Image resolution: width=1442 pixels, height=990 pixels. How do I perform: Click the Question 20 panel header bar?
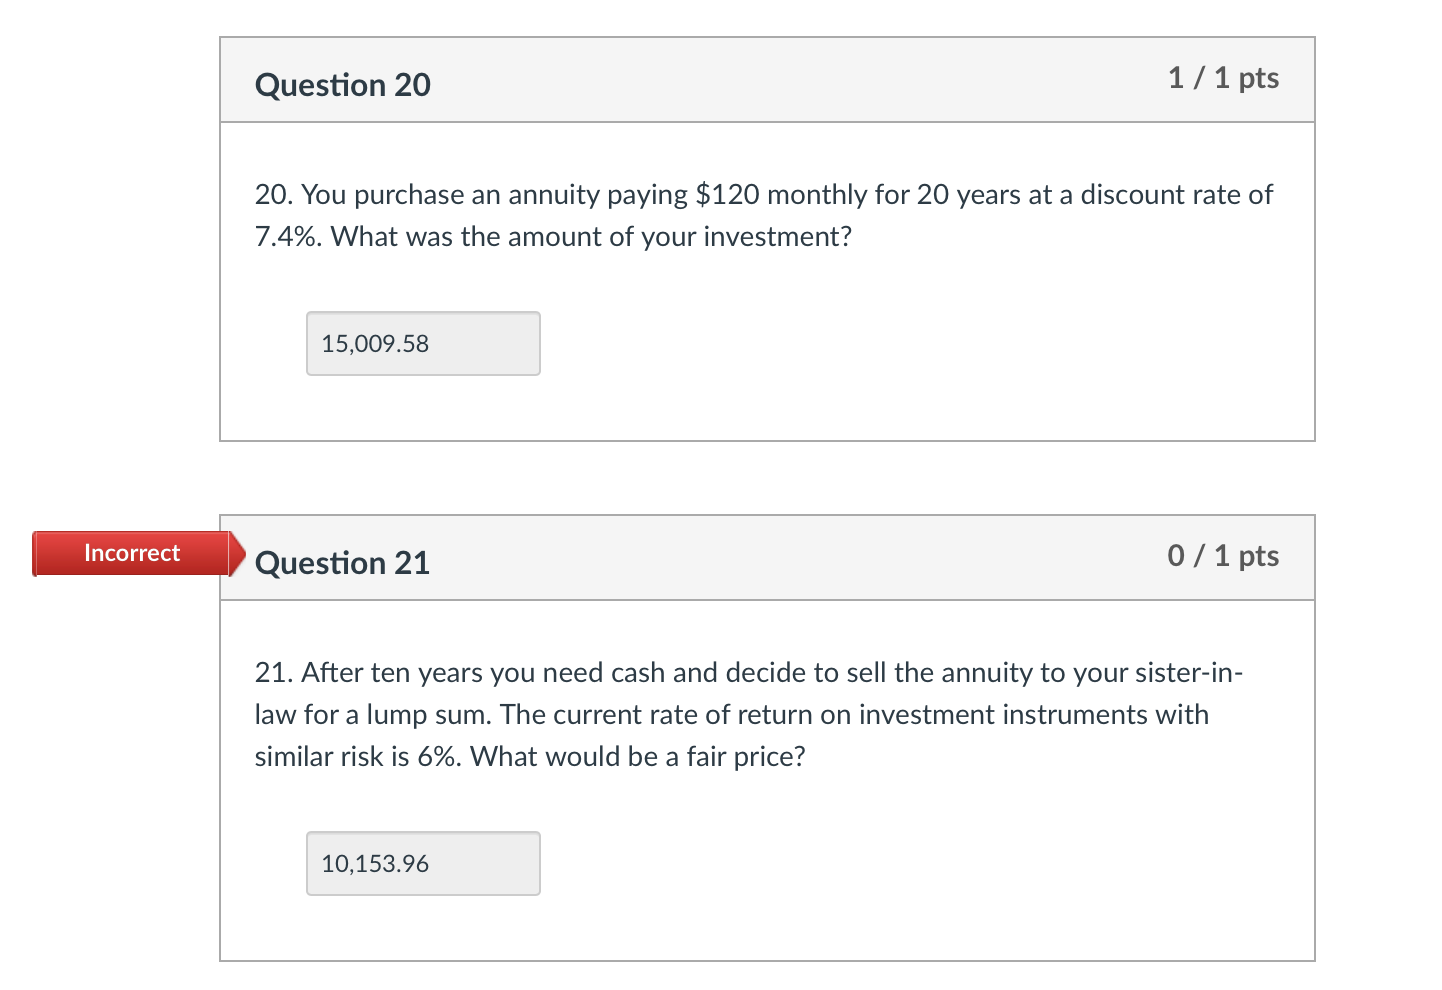767,80
